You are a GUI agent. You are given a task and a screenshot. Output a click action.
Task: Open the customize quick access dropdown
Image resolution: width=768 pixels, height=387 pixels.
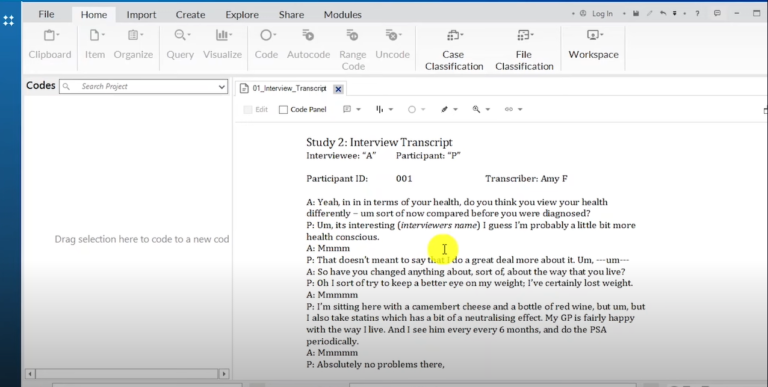tap(674, 14)
